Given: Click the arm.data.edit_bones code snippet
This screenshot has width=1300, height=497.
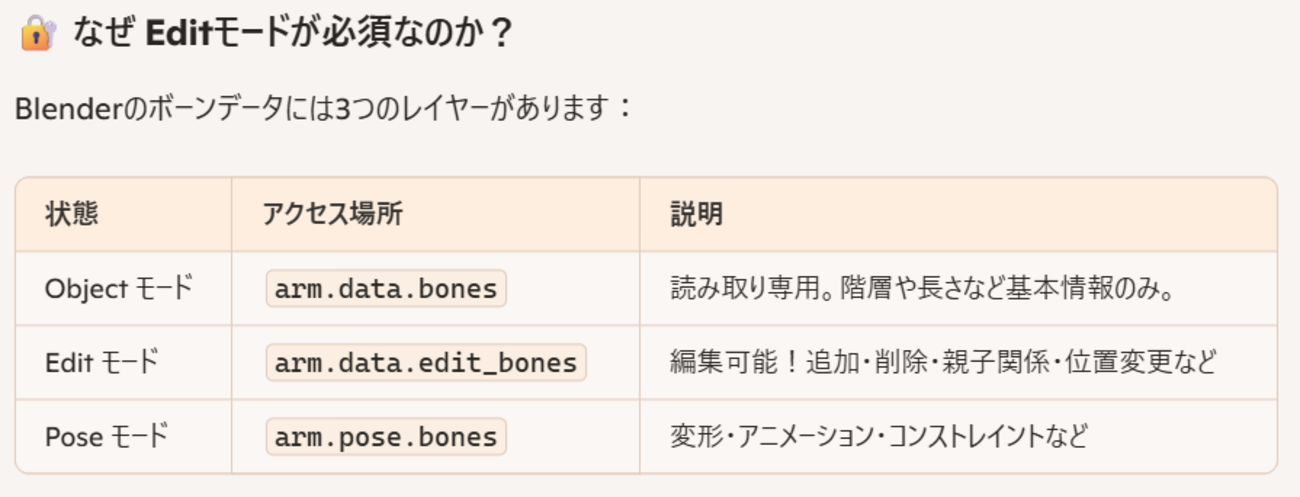Looking at the screenshot, I should (426, 362).
